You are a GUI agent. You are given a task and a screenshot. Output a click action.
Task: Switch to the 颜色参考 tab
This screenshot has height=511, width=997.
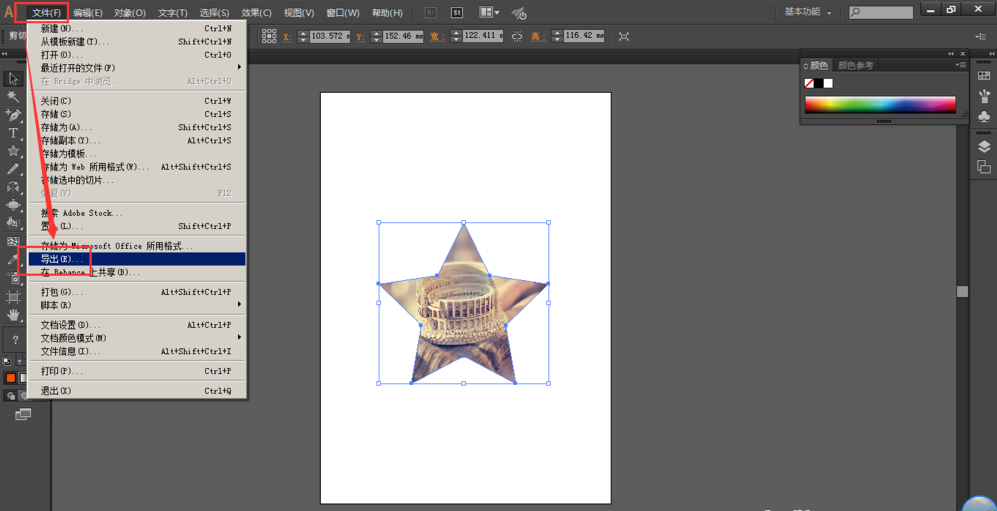coord(855,66)
